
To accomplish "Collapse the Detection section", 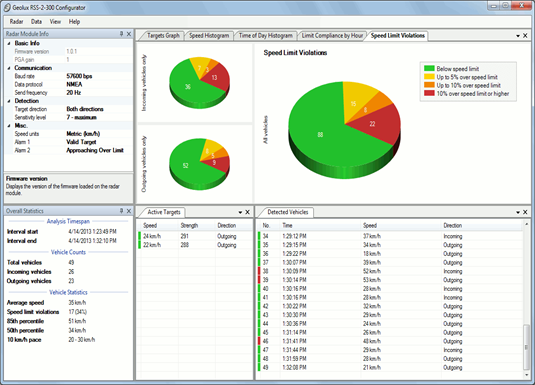I will click(9, 101).
